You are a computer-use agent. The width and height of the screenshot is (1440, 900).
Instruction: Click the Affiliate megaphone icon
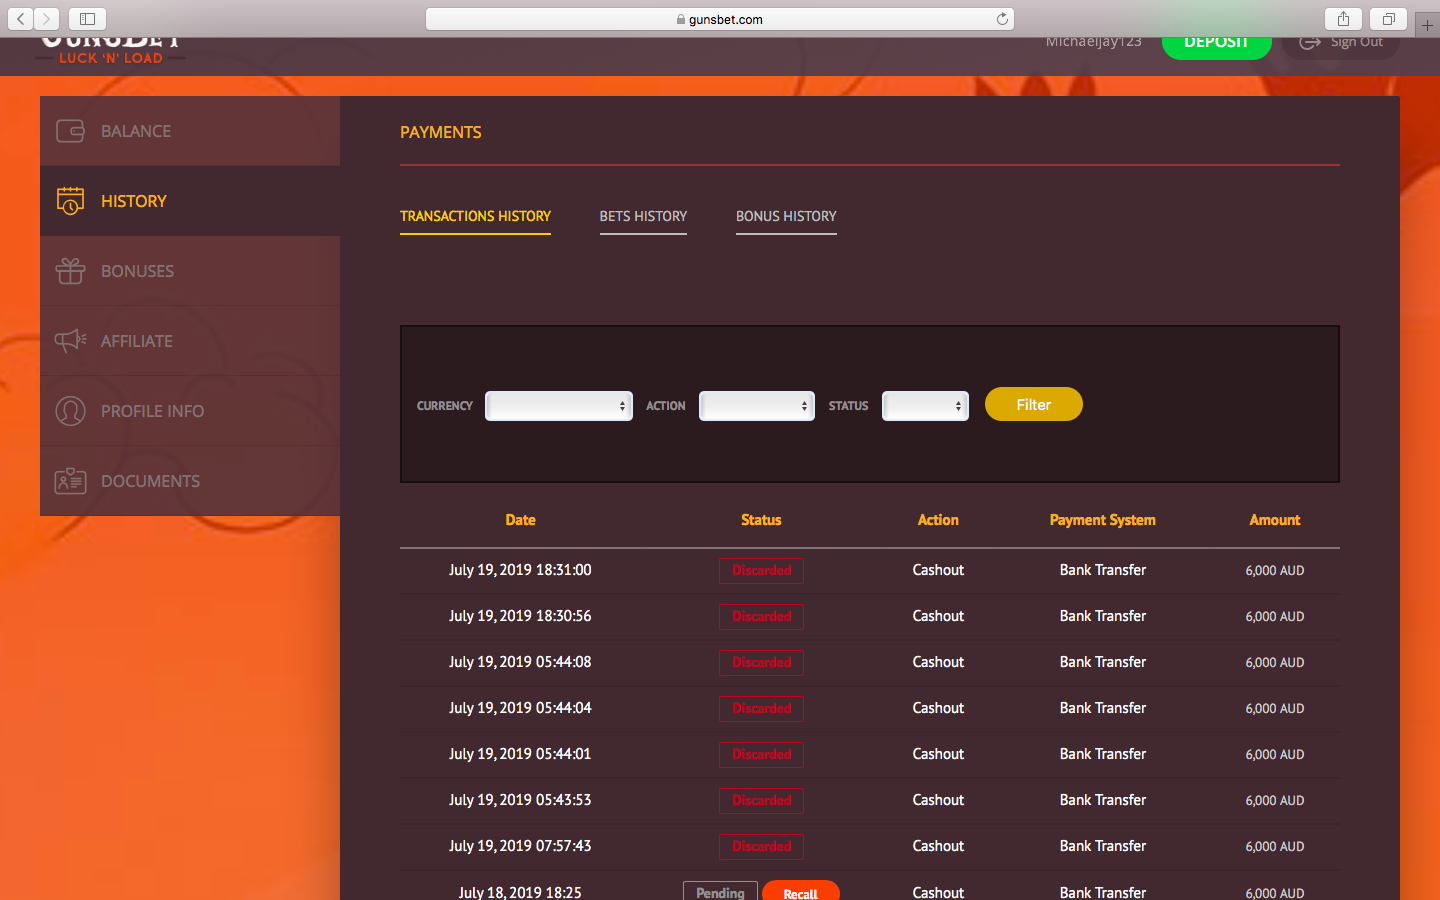point(70,341)
